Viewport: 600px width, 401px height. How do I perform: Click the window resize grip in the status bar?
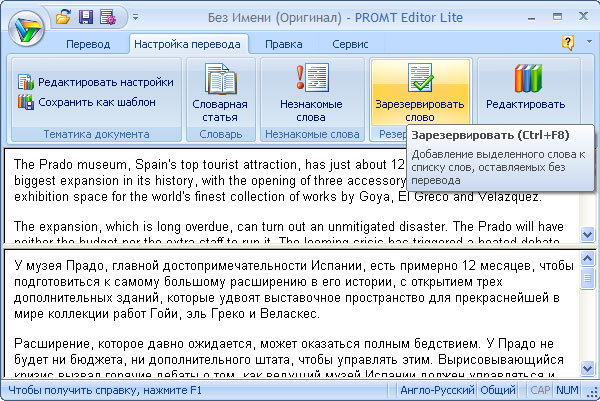(x=592, y=393)
